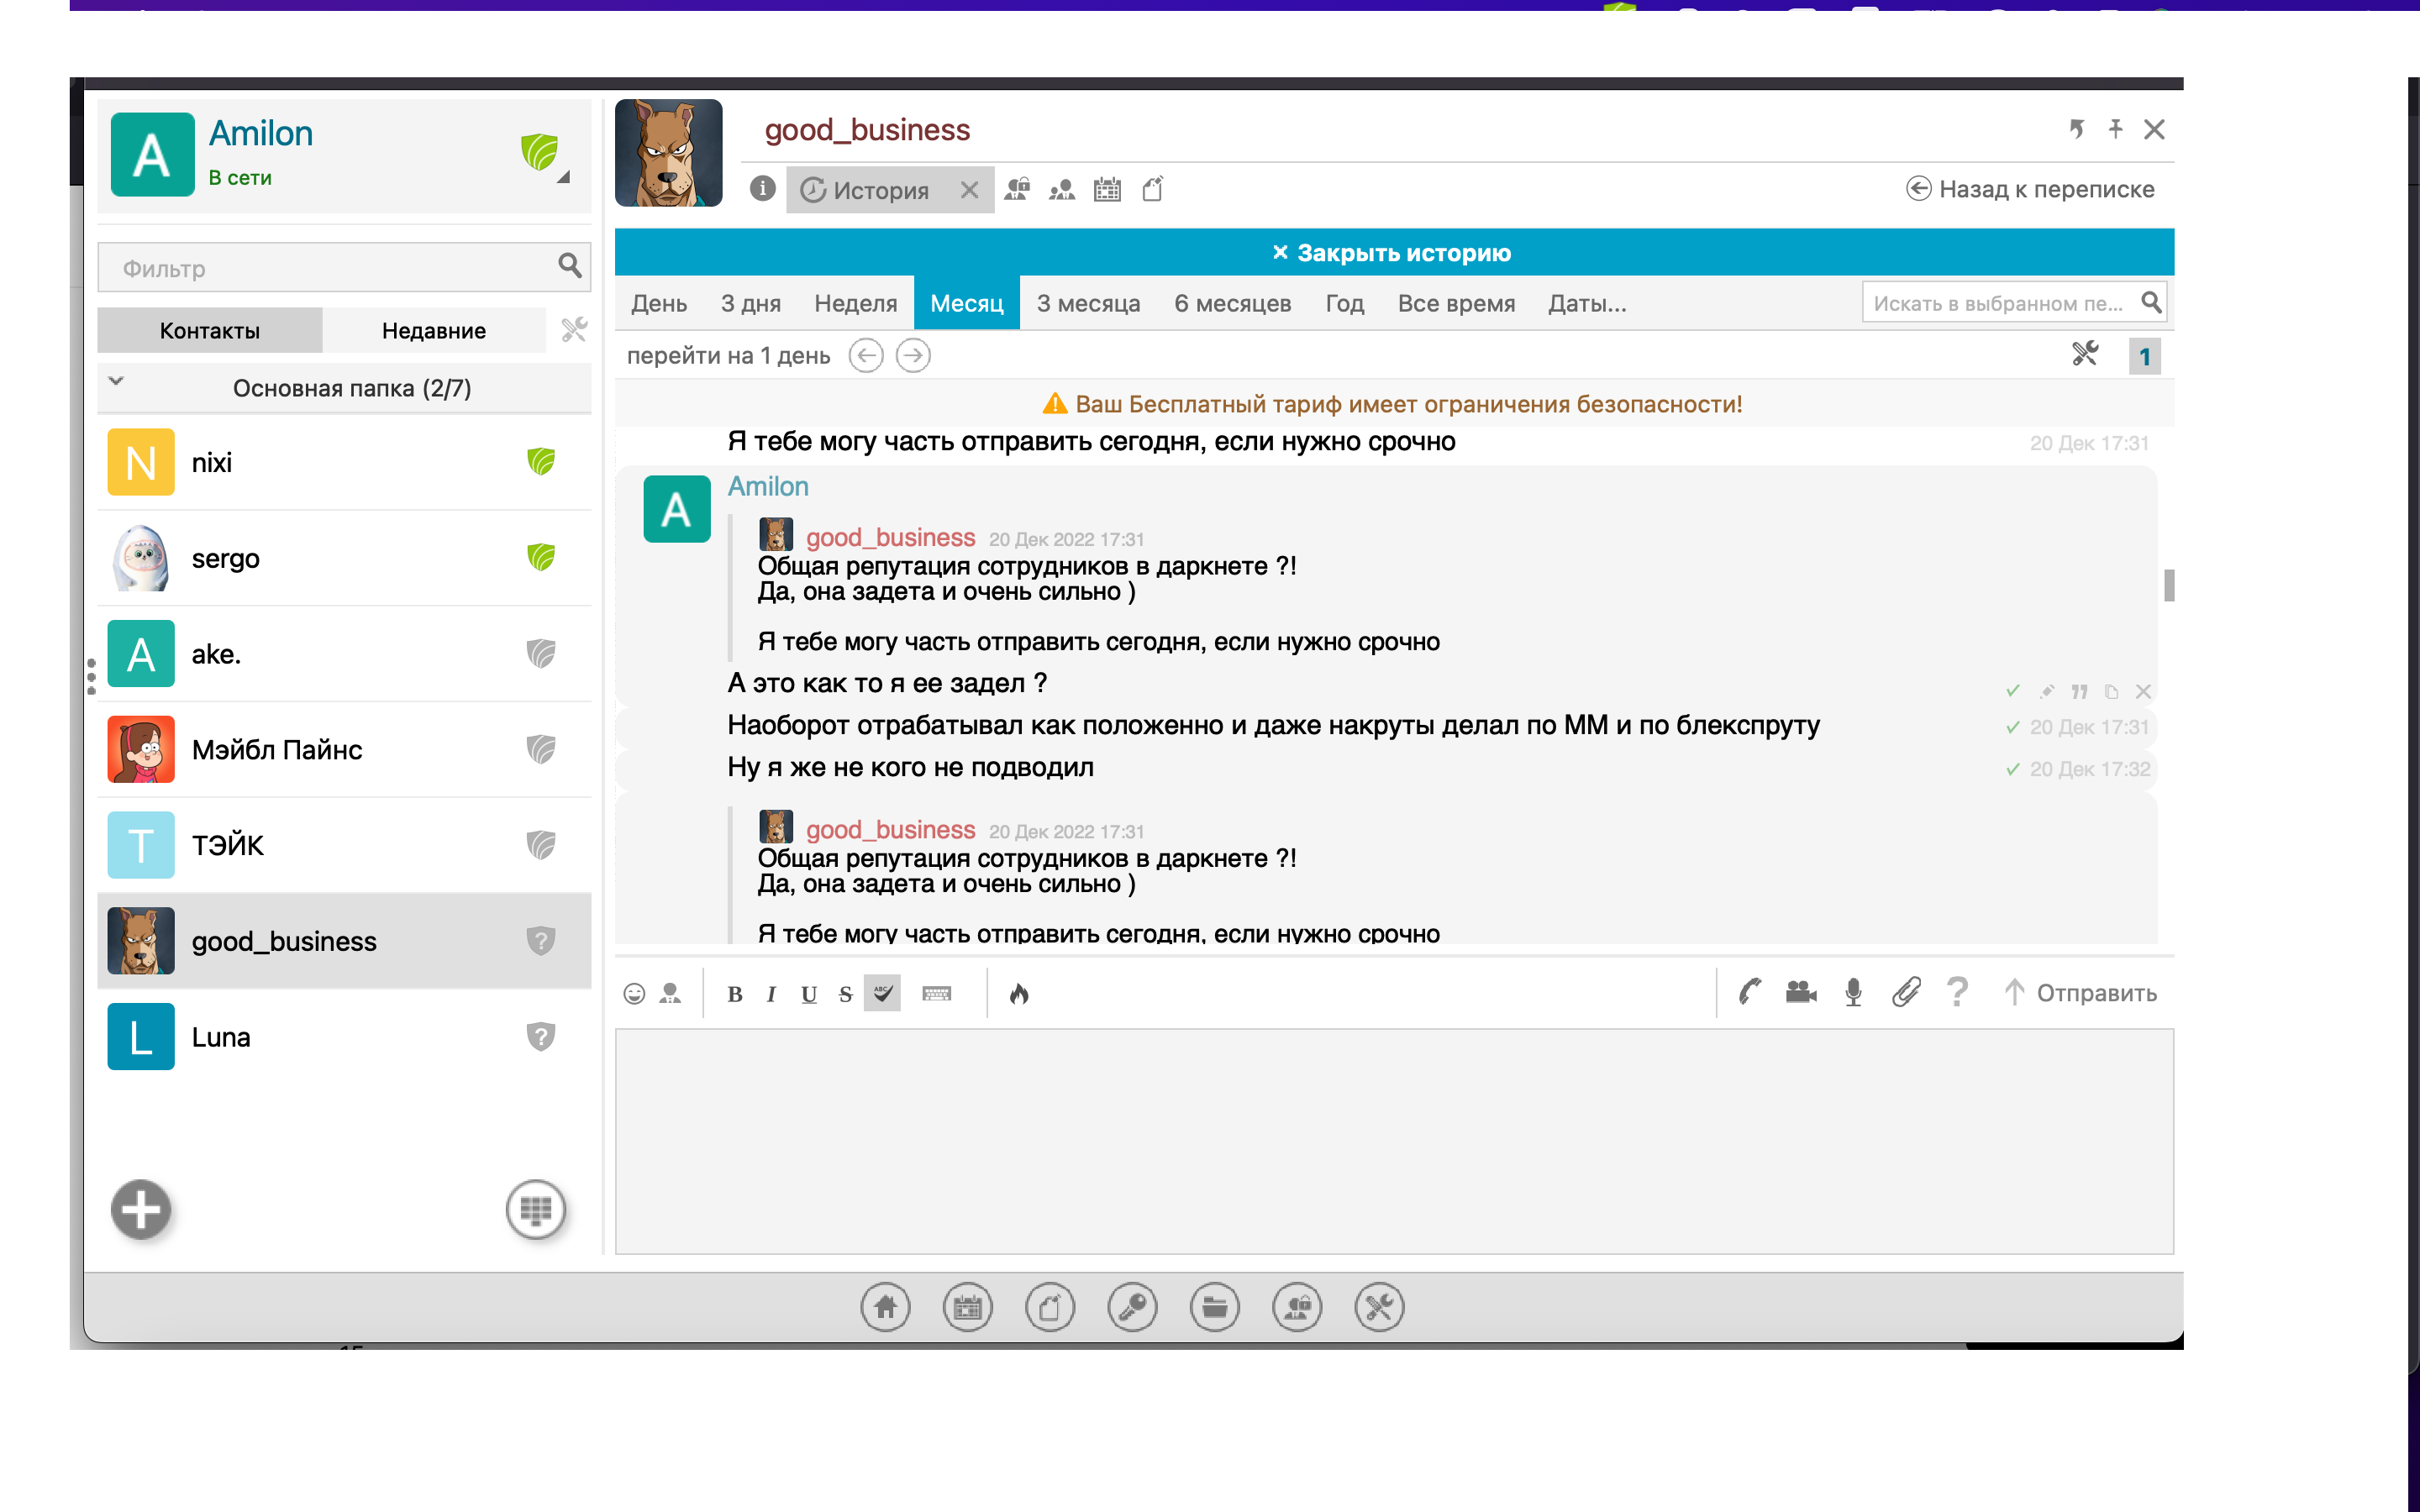This screenshot has width=2420, height=1512.
Task: Click into the message composition area
Action: [x=1394, y=1141]
